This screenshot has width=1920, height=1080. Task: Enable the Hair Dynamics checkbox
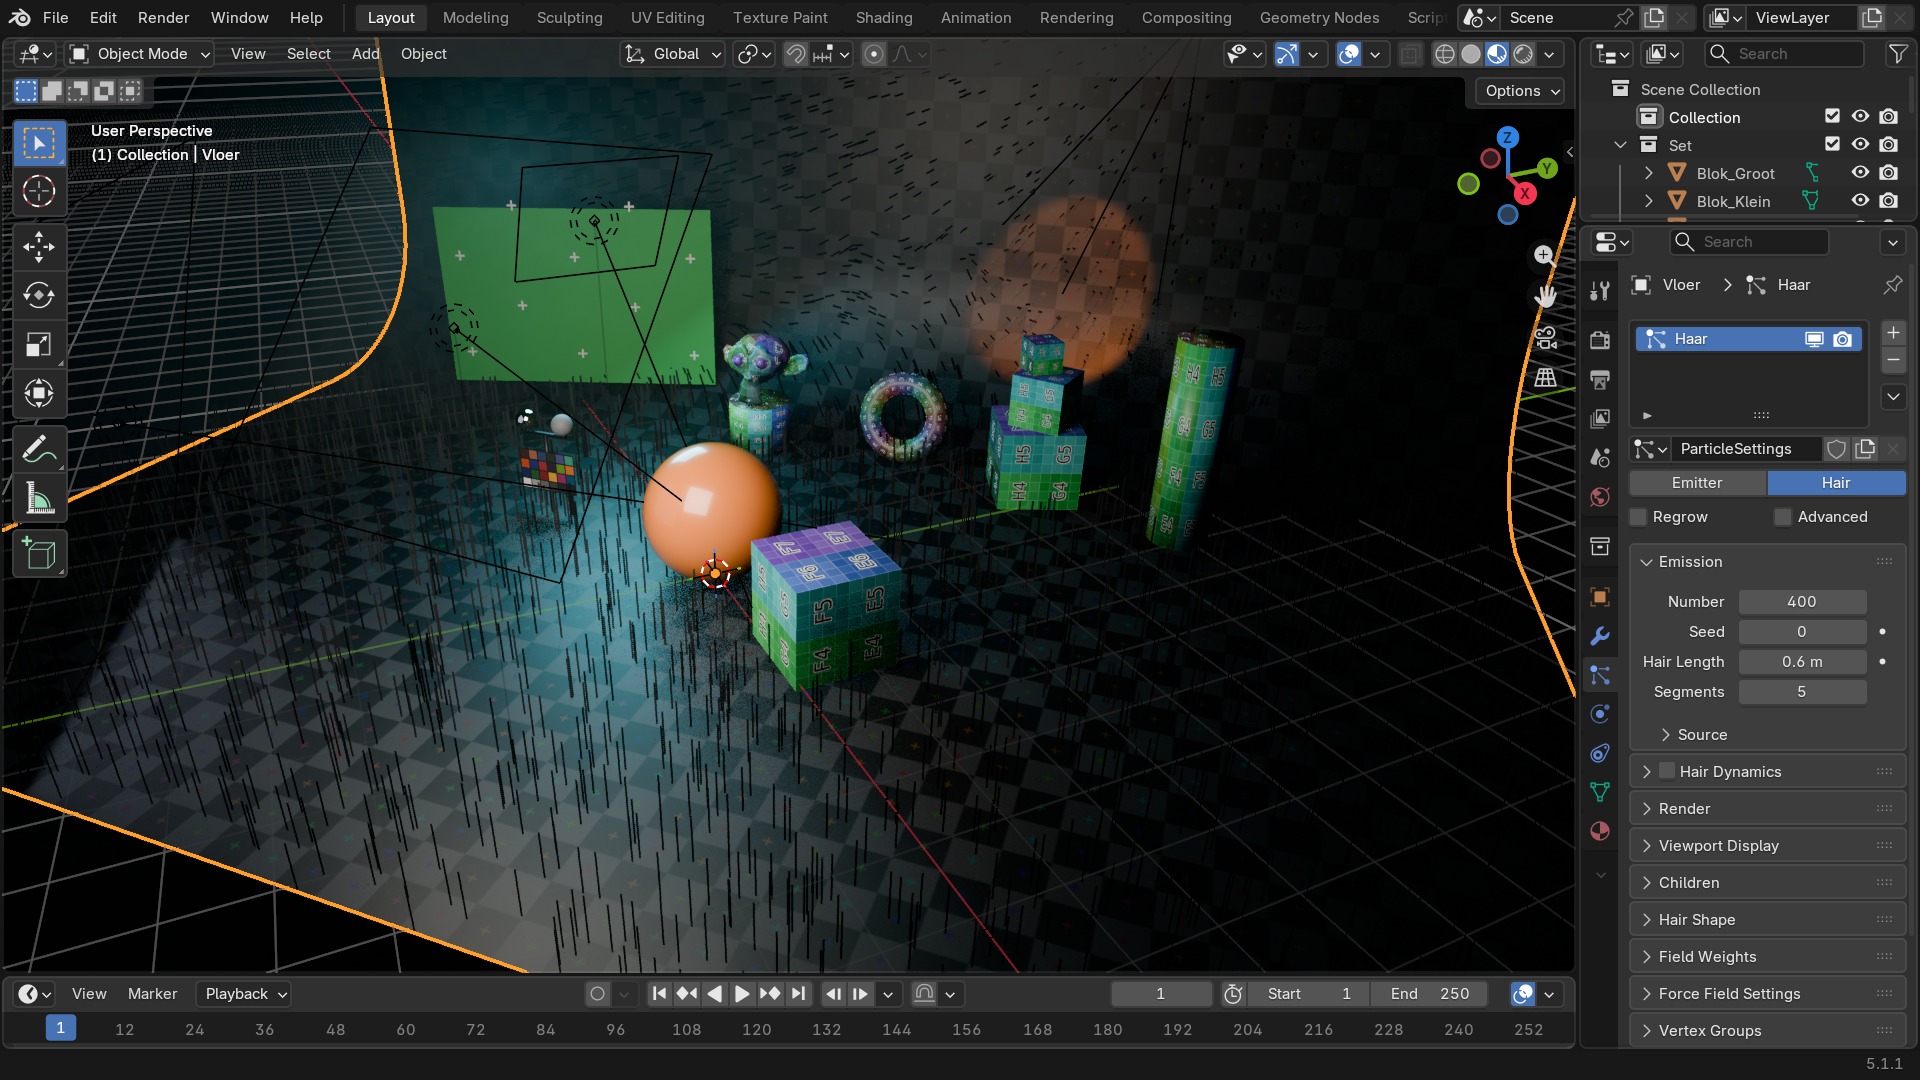pyautogui.click(x=1667, y=771)
